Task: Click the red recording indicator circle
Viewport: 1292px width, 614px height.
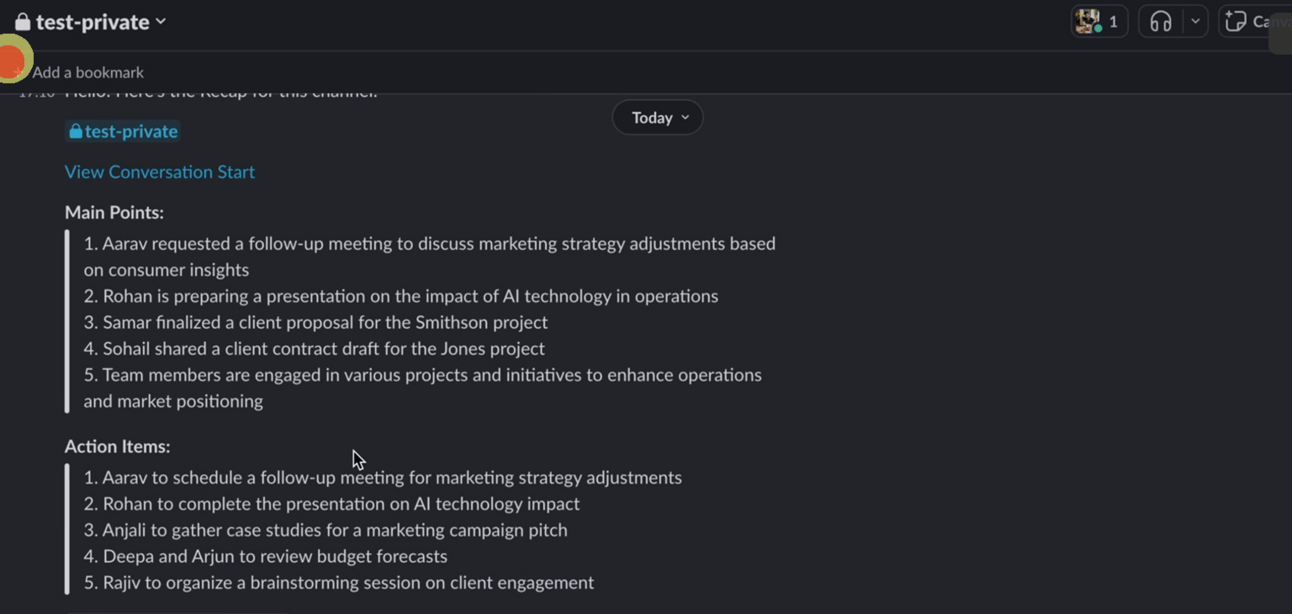Action: point(12,62)
